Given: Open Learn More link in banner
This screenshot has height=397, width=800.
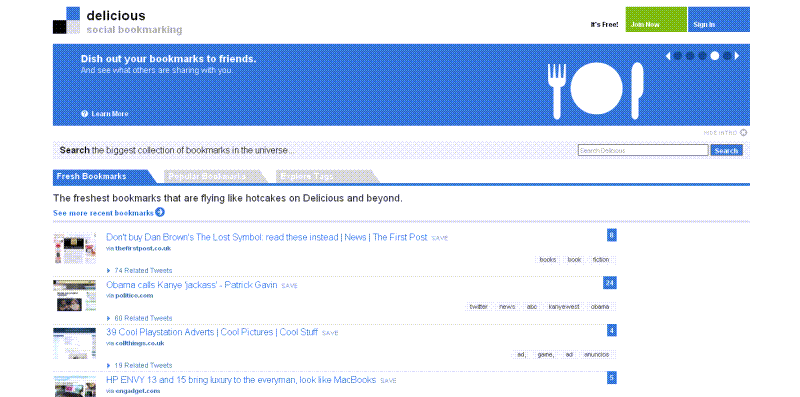Looking at the screenshot, I should pyautogui.click(x=110, y=114).
